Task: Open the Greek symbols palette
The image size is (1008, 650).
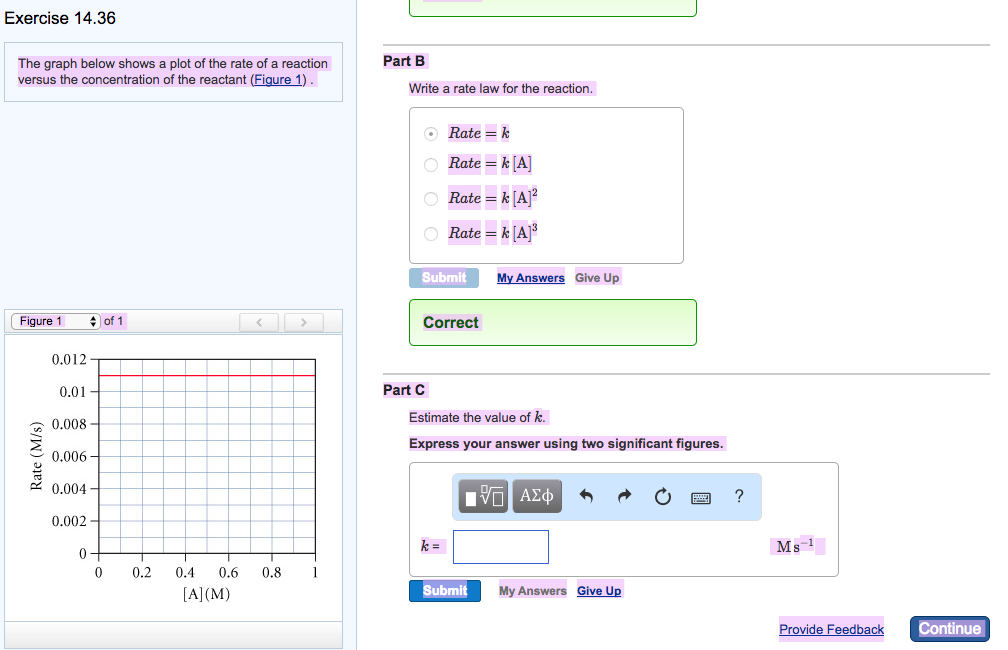Action: (537, 496)
